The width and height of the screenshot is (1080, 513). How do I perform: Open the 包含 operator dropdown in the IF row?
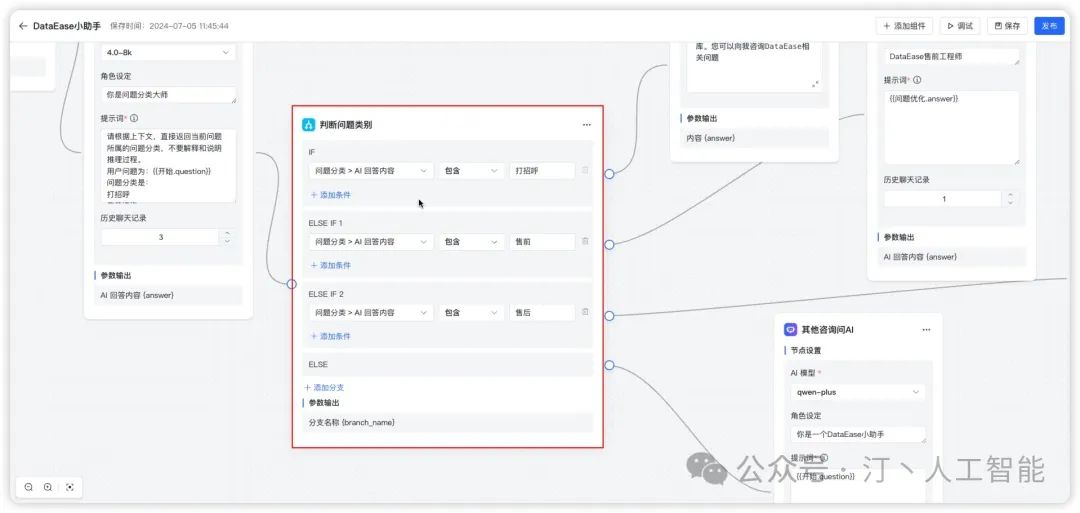(471, 171)
